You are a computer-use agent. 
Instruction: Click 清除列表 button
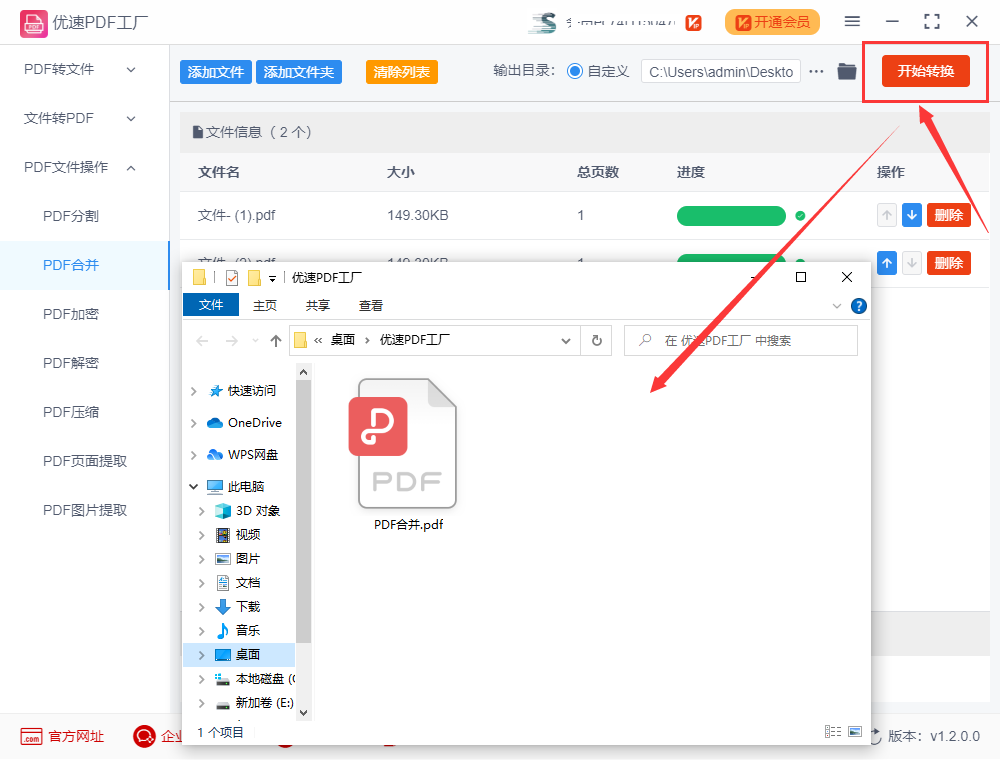(x=402, y=72)
